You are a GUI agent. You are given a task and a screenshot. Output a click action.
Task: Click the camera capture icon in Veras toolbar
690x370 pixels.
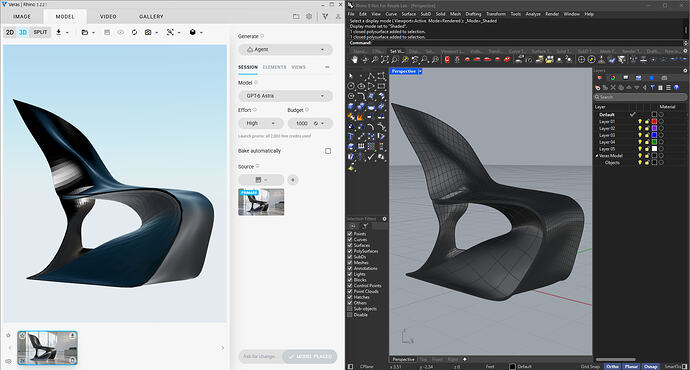148,33
